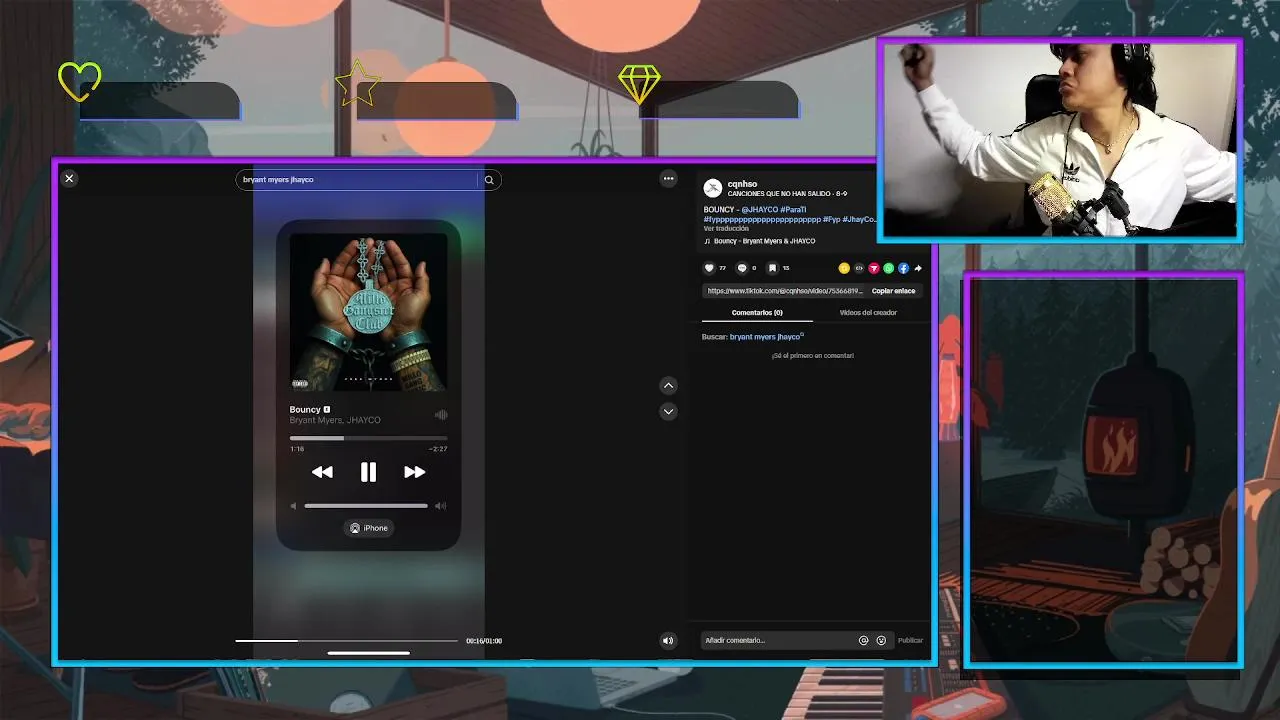Click the comment bubble icon
Viewport: 1280px width, 720px height.
point(742,268)
